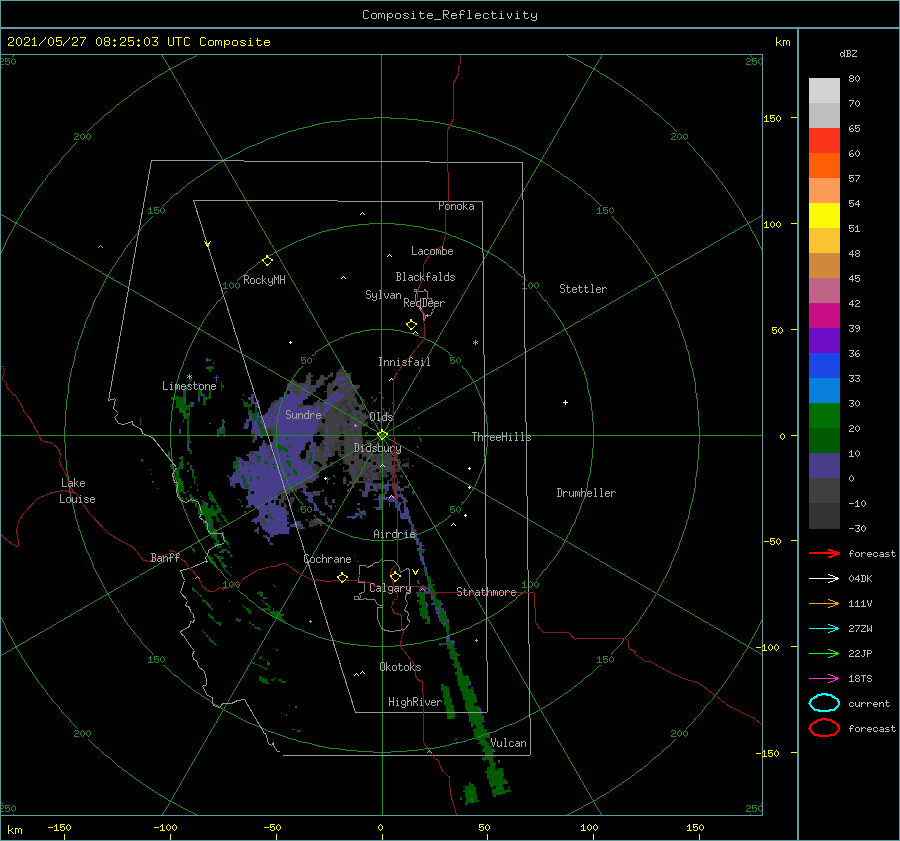Click the Innisfail city label
The height and width of the screenshot is (841, 900).
(x=404, y=362)
